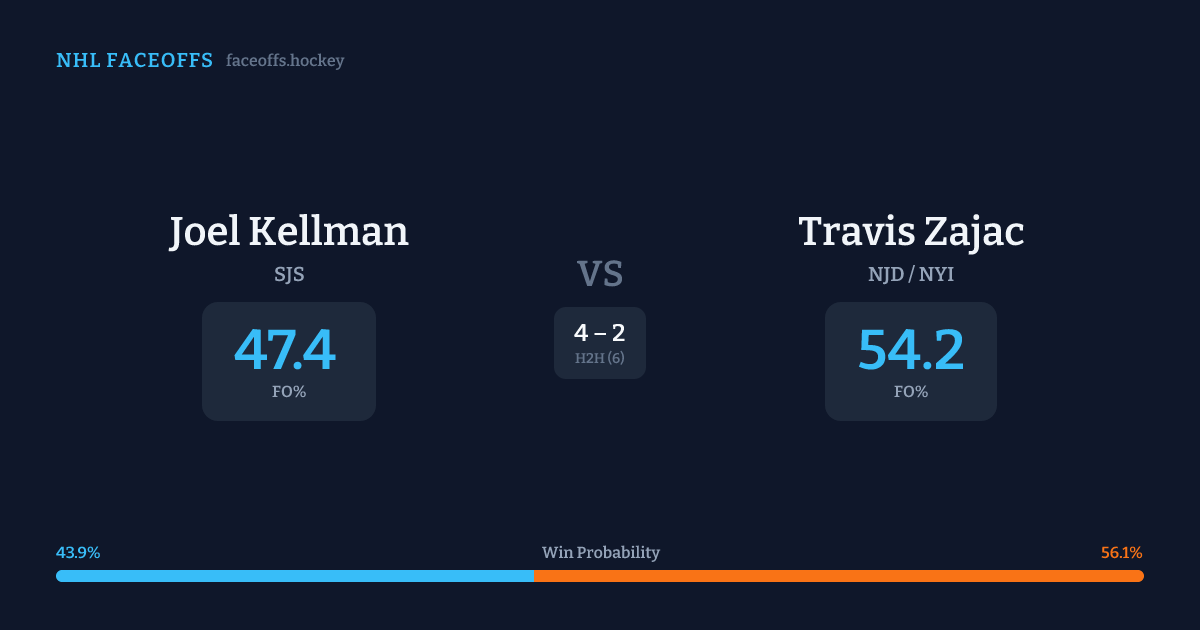Viewport: 1200px width, 630px height.
Task: Click the VS text between players
Action: pos(600,274)
